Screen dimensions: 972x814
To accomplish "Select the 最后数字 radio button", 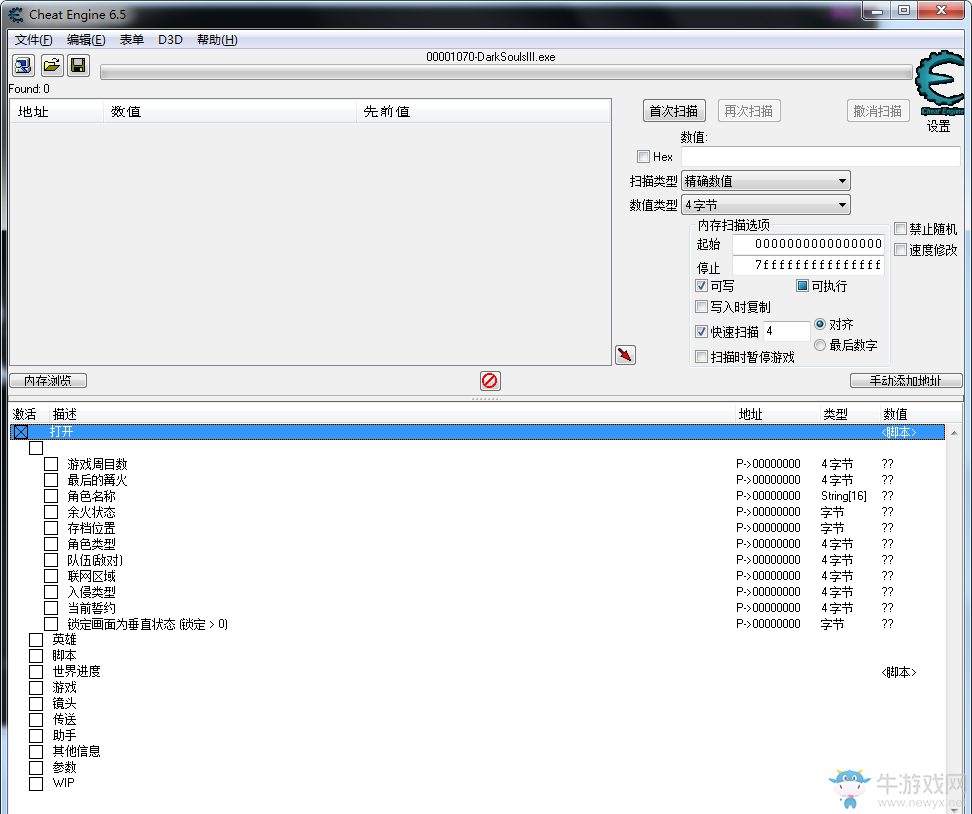I will pos(820,345).
